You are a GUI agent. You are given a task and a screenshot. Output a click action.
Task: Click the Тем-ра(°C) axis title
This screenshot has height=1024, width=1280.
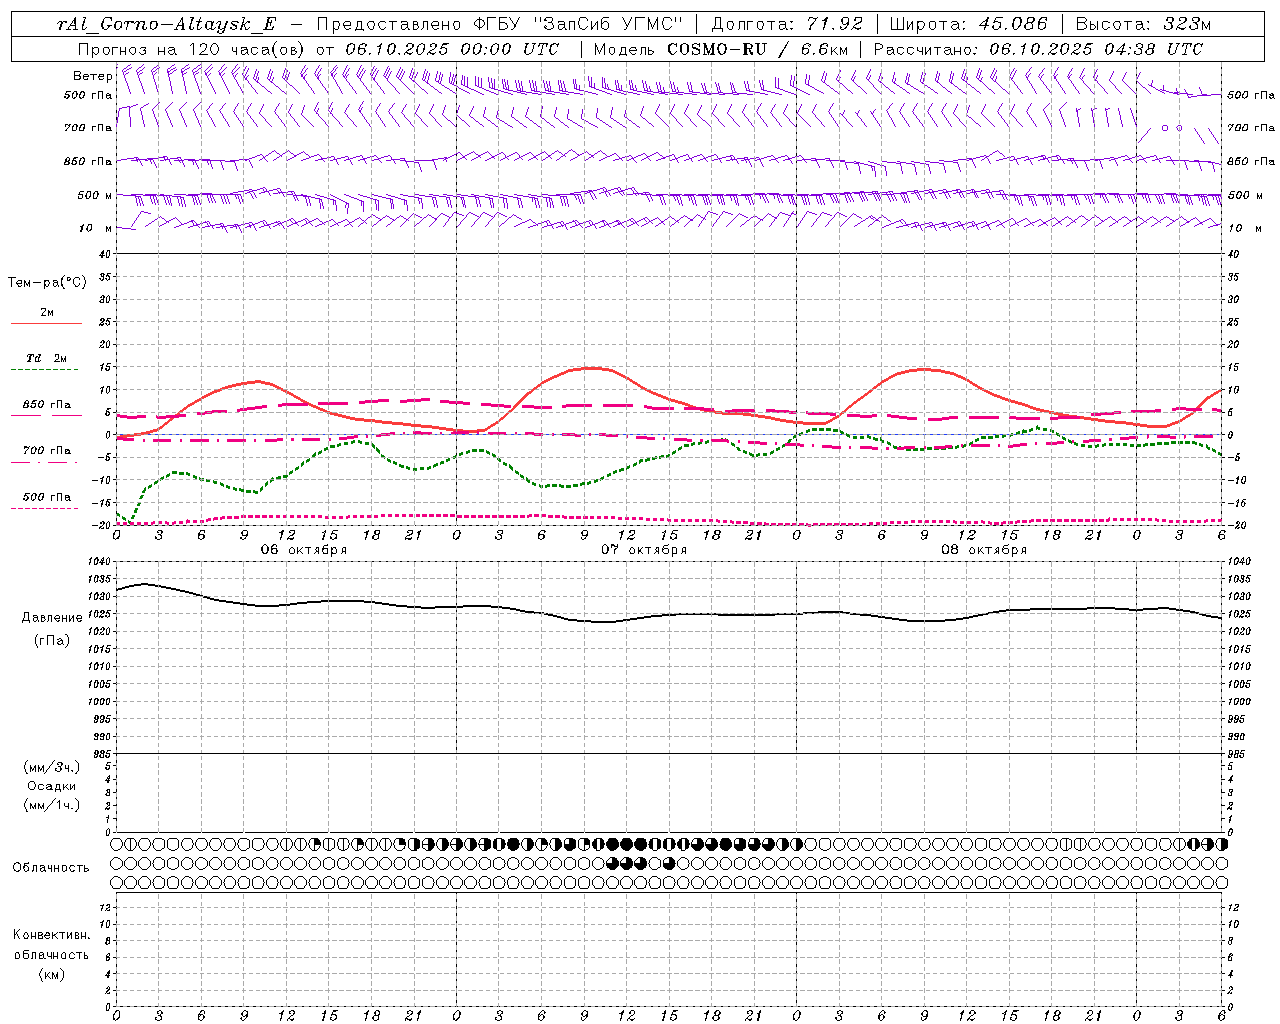[47, 283]
